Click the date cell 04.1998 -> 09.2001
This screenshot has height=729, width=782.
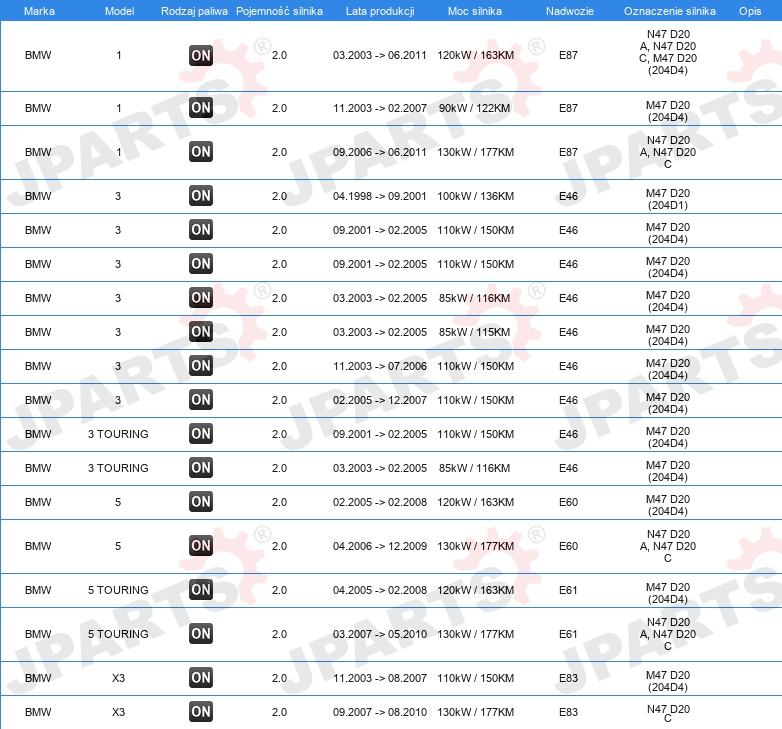[380, 196]
